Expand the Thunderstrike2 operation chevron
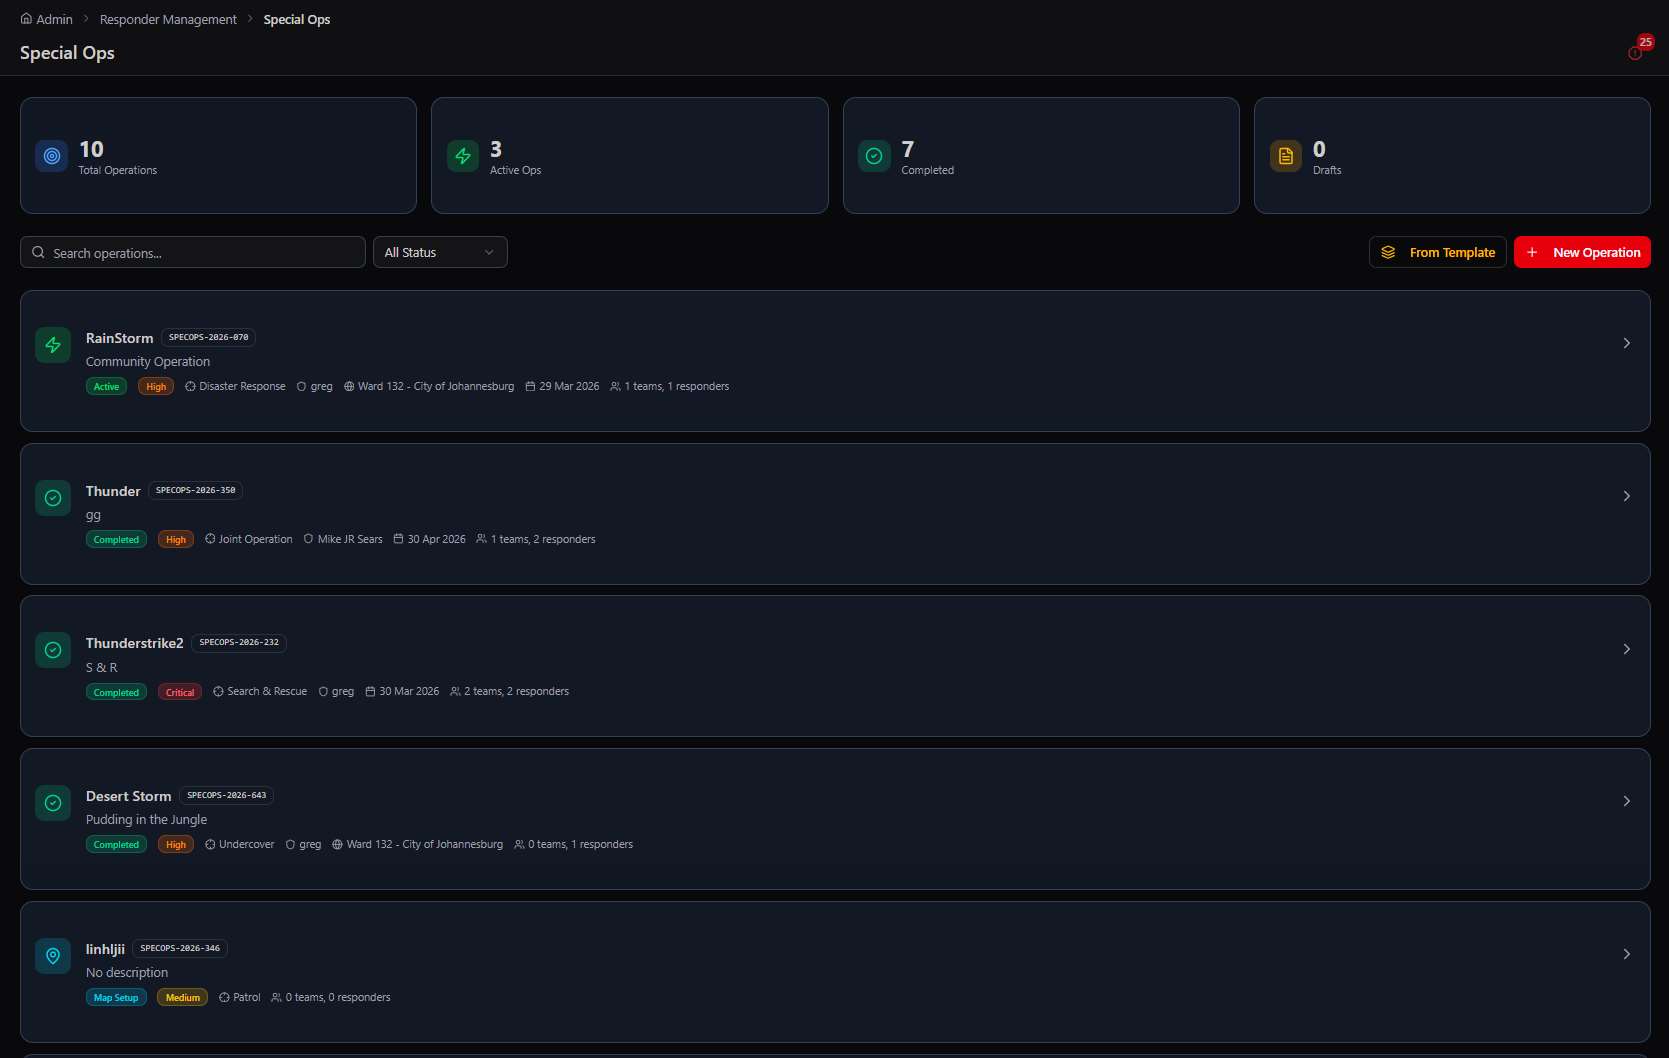 coord(1627,649)
